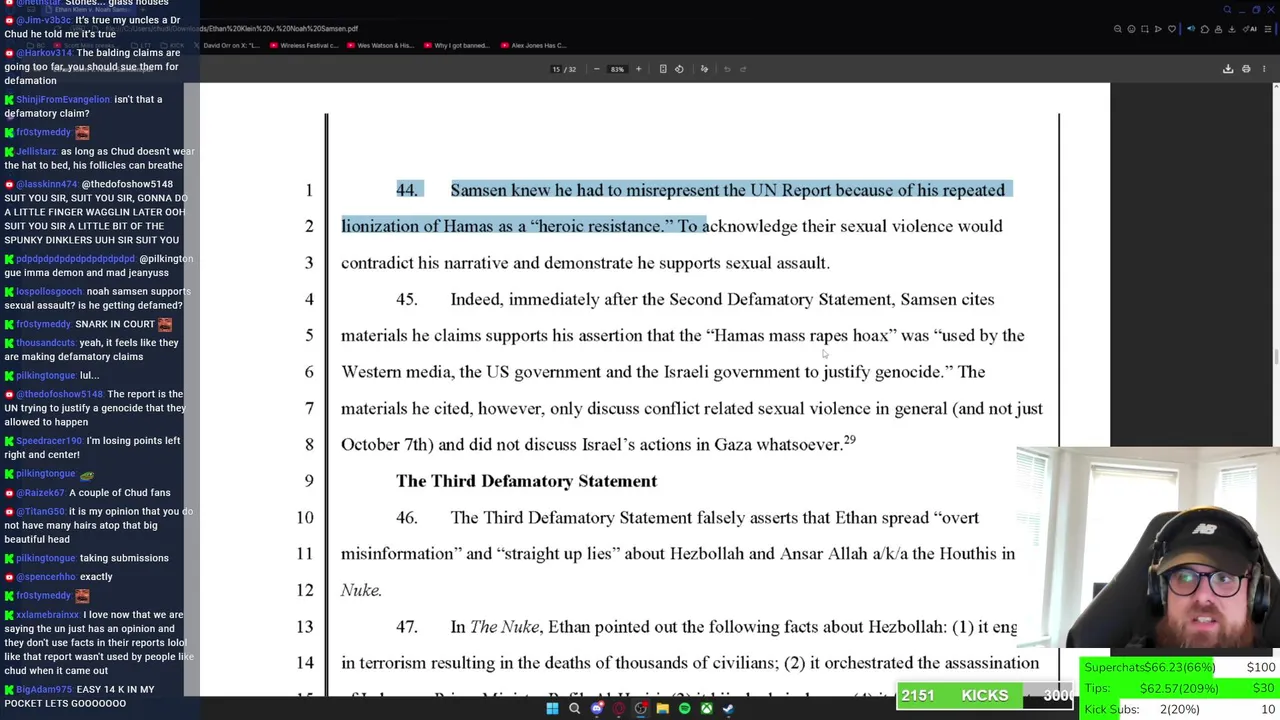
Task: Click chat username Jellstarz
Action: [36, 151]
